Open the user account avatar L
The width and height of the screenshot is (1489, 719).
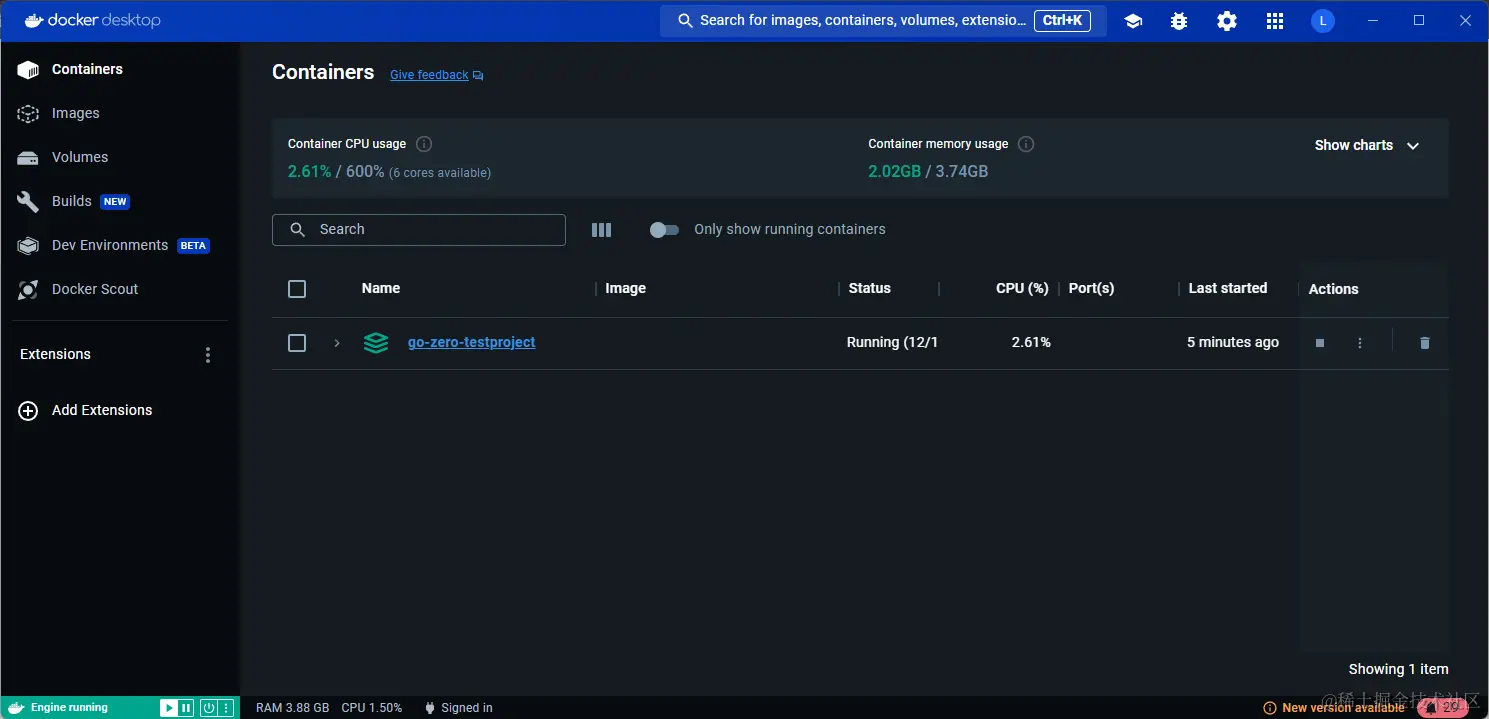[x=1323, y=21]
